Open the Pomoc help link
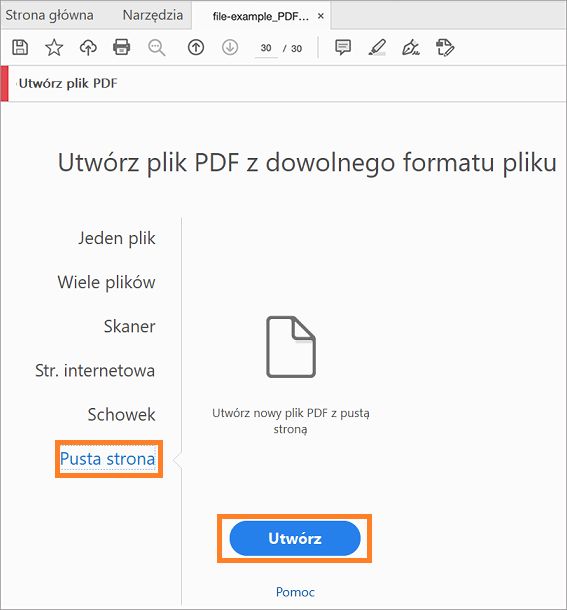This screenshot has width=567, height=610. click(x=295, y=592)
